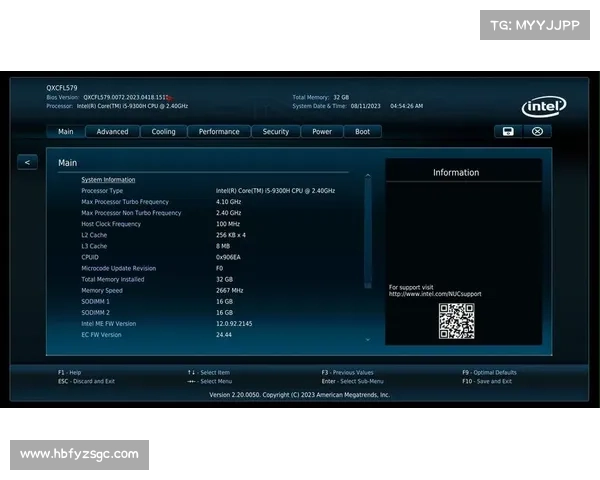Click F9 - Optimal Defaults hint
Viewport: 600px width, 480px height.
[489, 372]
